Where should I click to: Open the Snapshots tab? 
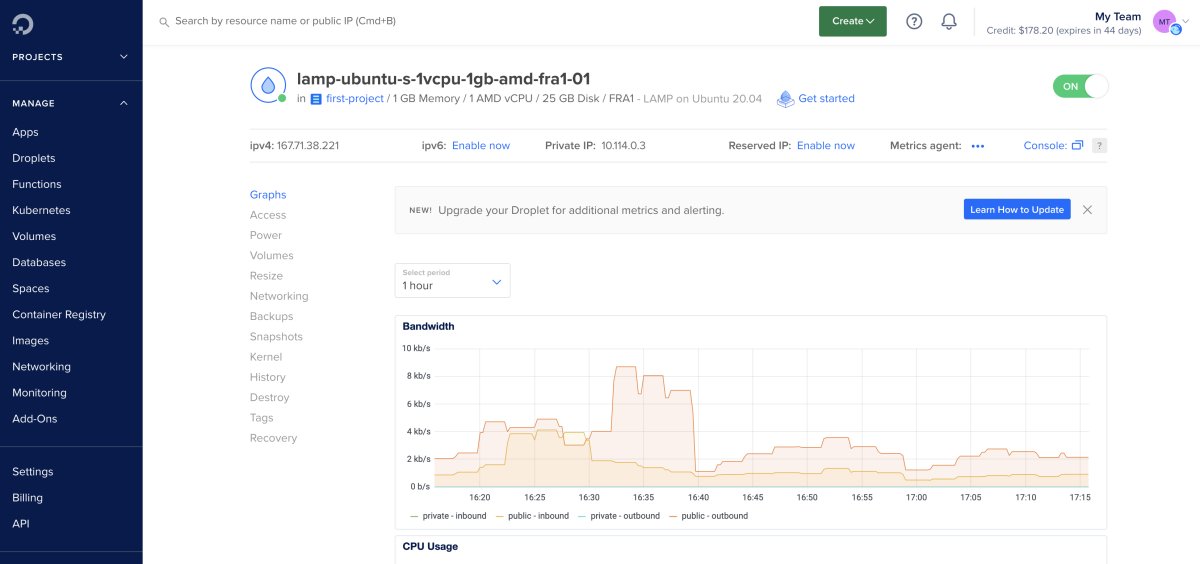tap(276, 337)
